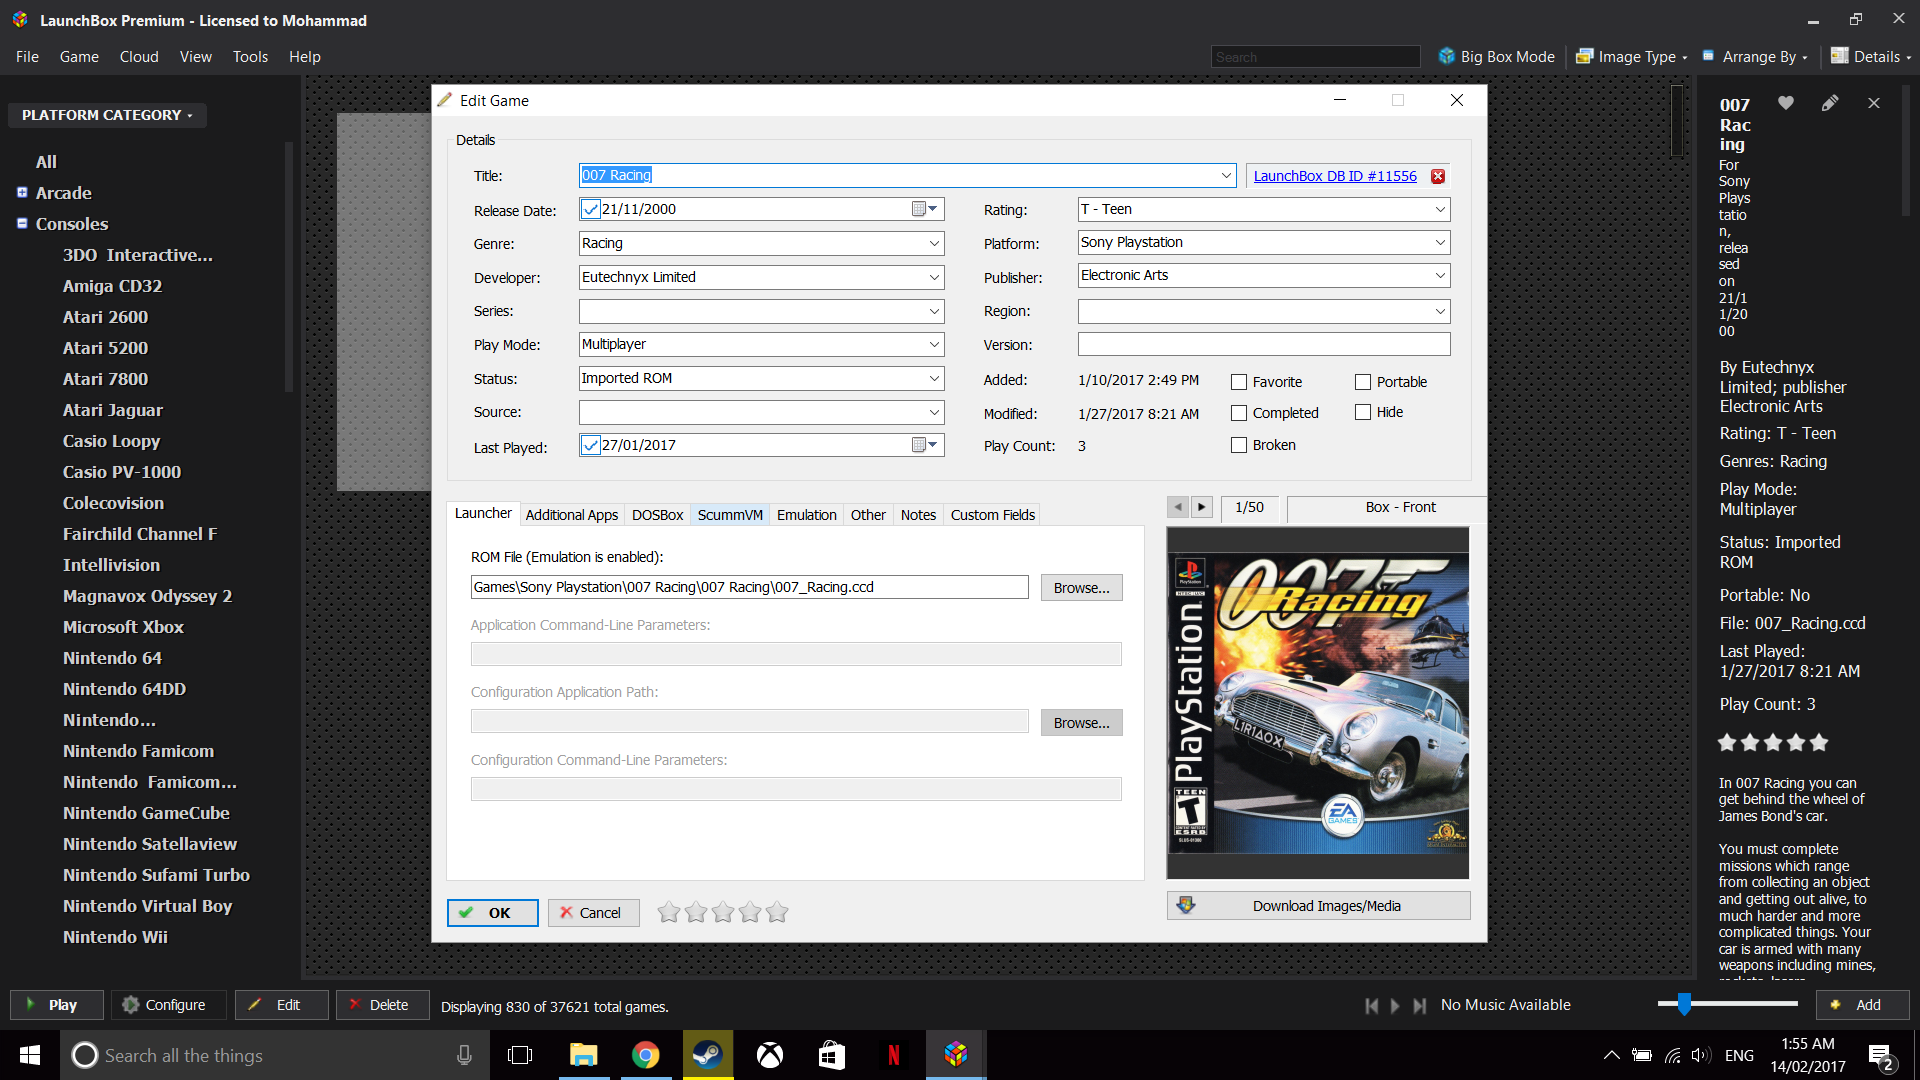Toggle the Favorite checkbox
The height and width of the screenshot is (1080, 1920).
pos(1239,382)
